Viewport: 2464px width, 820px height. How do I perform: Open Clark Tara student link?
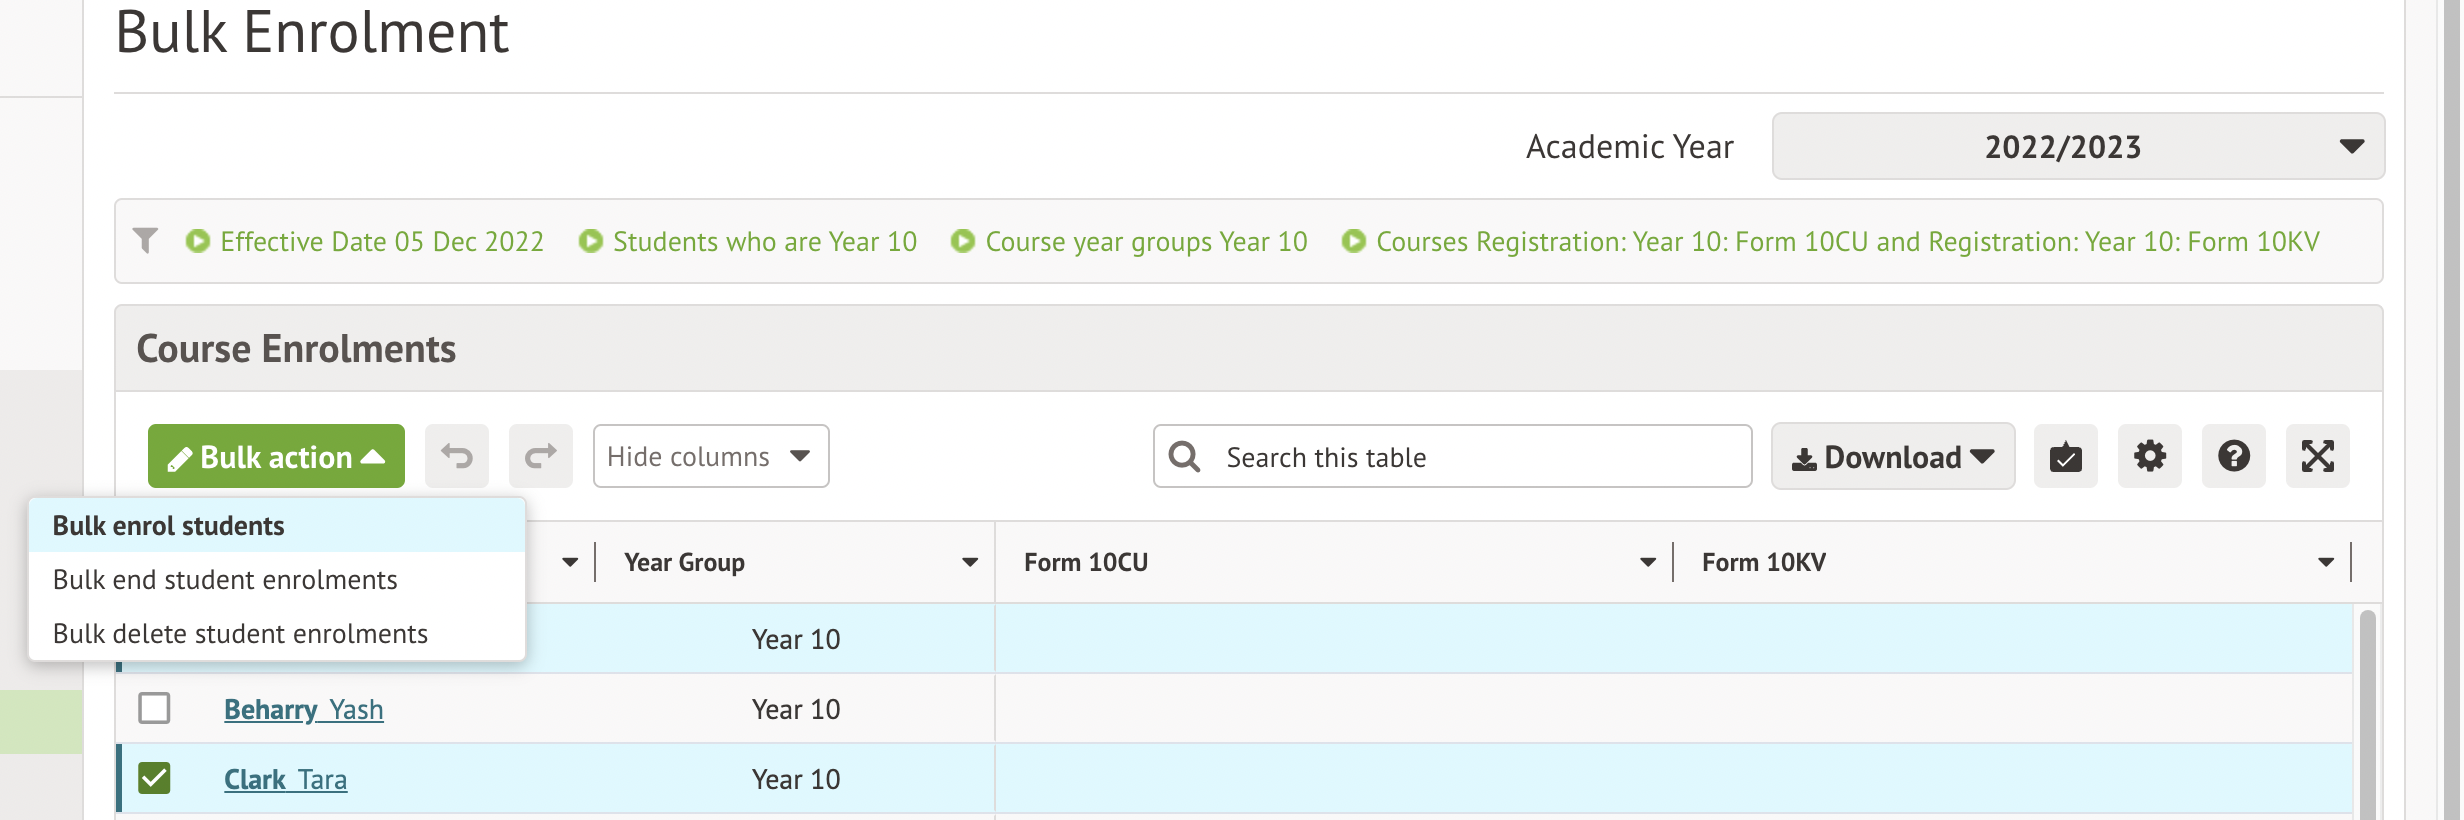pos(285,779)
